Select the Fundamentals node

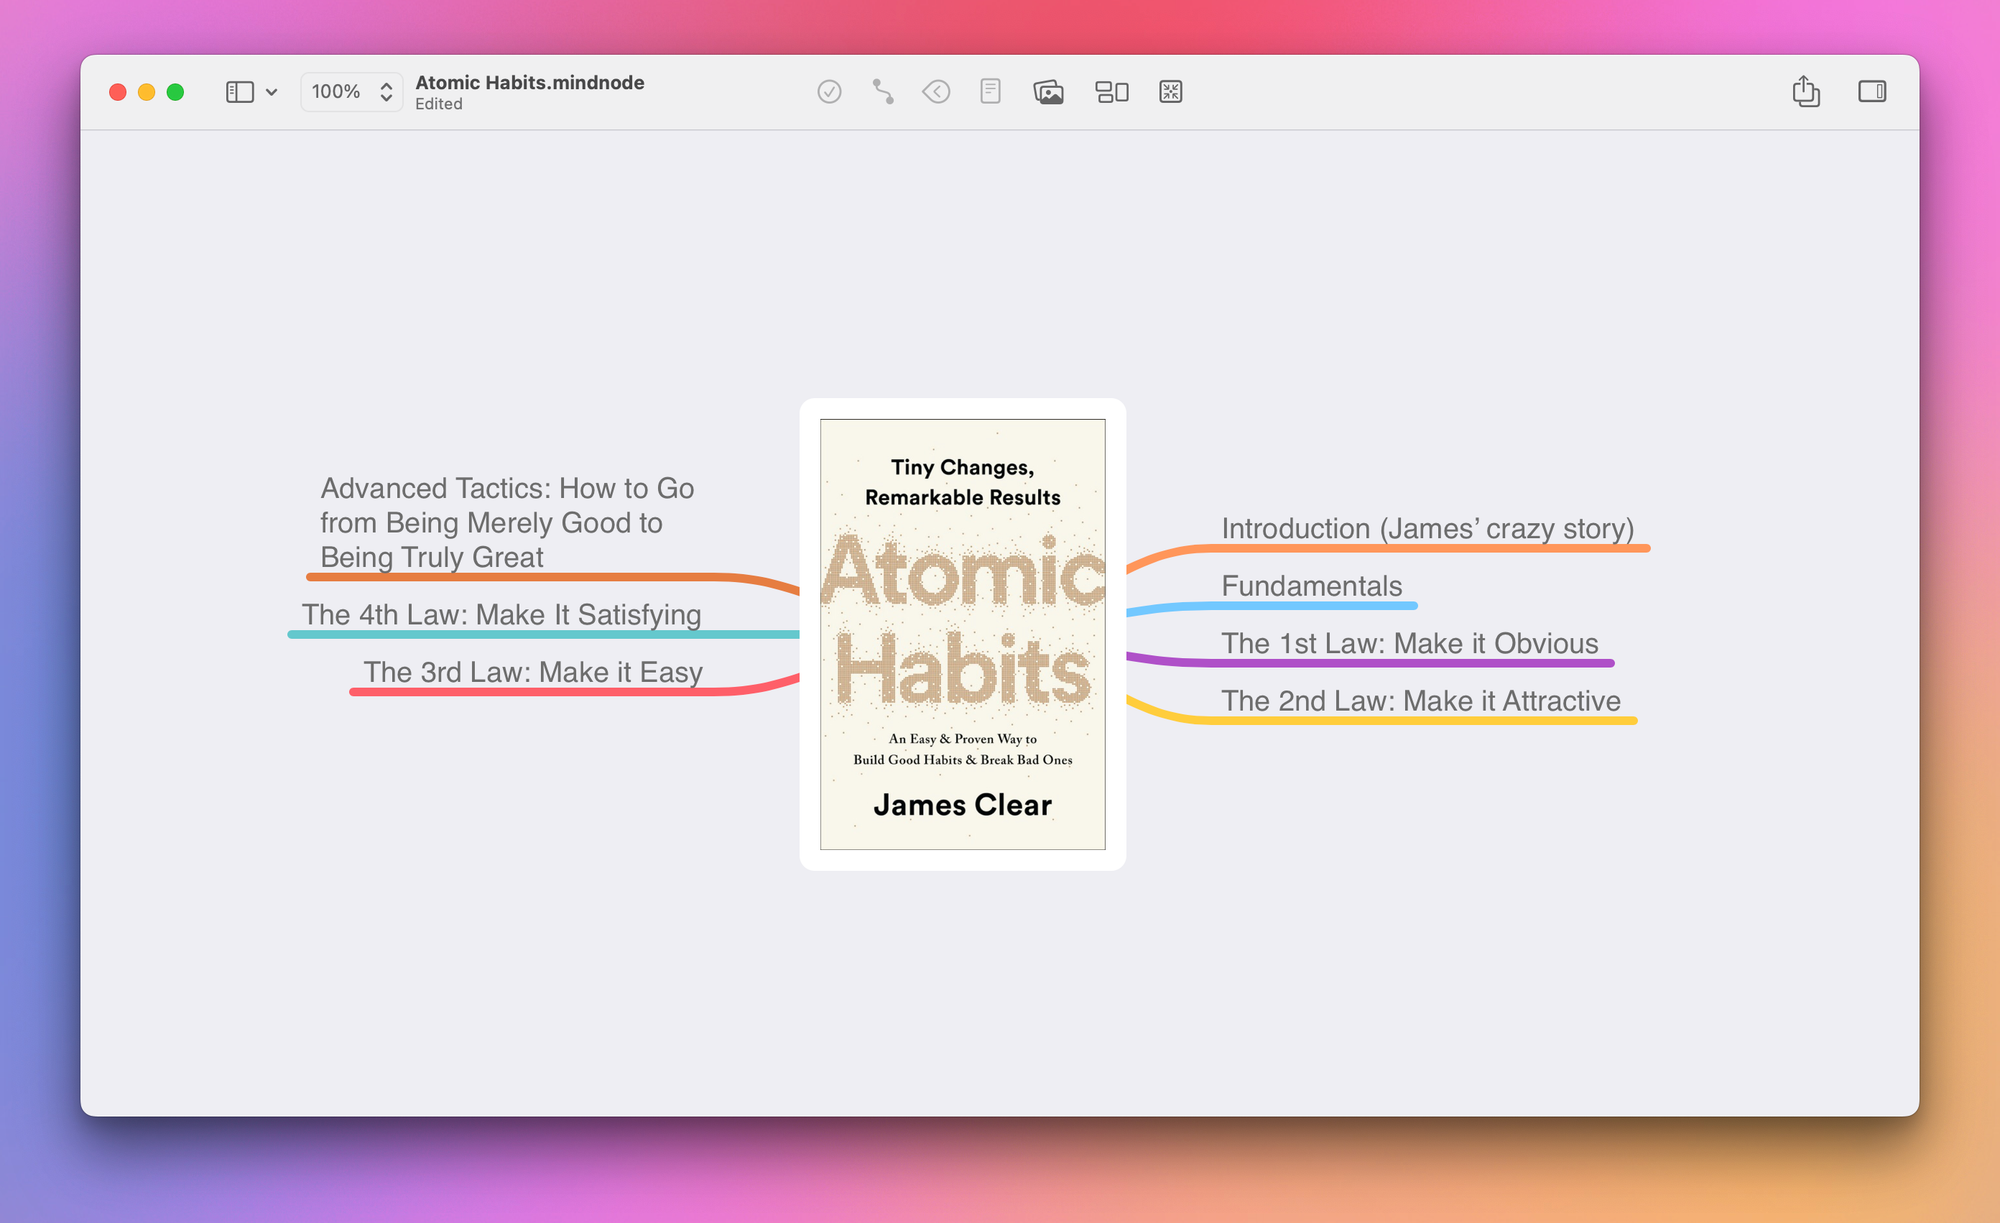click(1311, 586)
